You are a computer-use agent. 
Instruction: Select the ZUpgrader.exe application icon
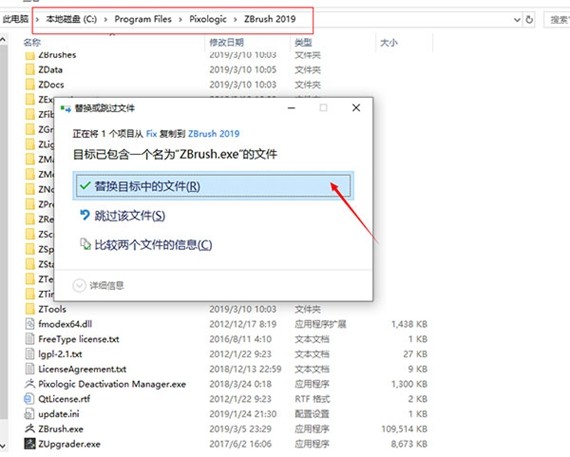[x=30, y=444]
